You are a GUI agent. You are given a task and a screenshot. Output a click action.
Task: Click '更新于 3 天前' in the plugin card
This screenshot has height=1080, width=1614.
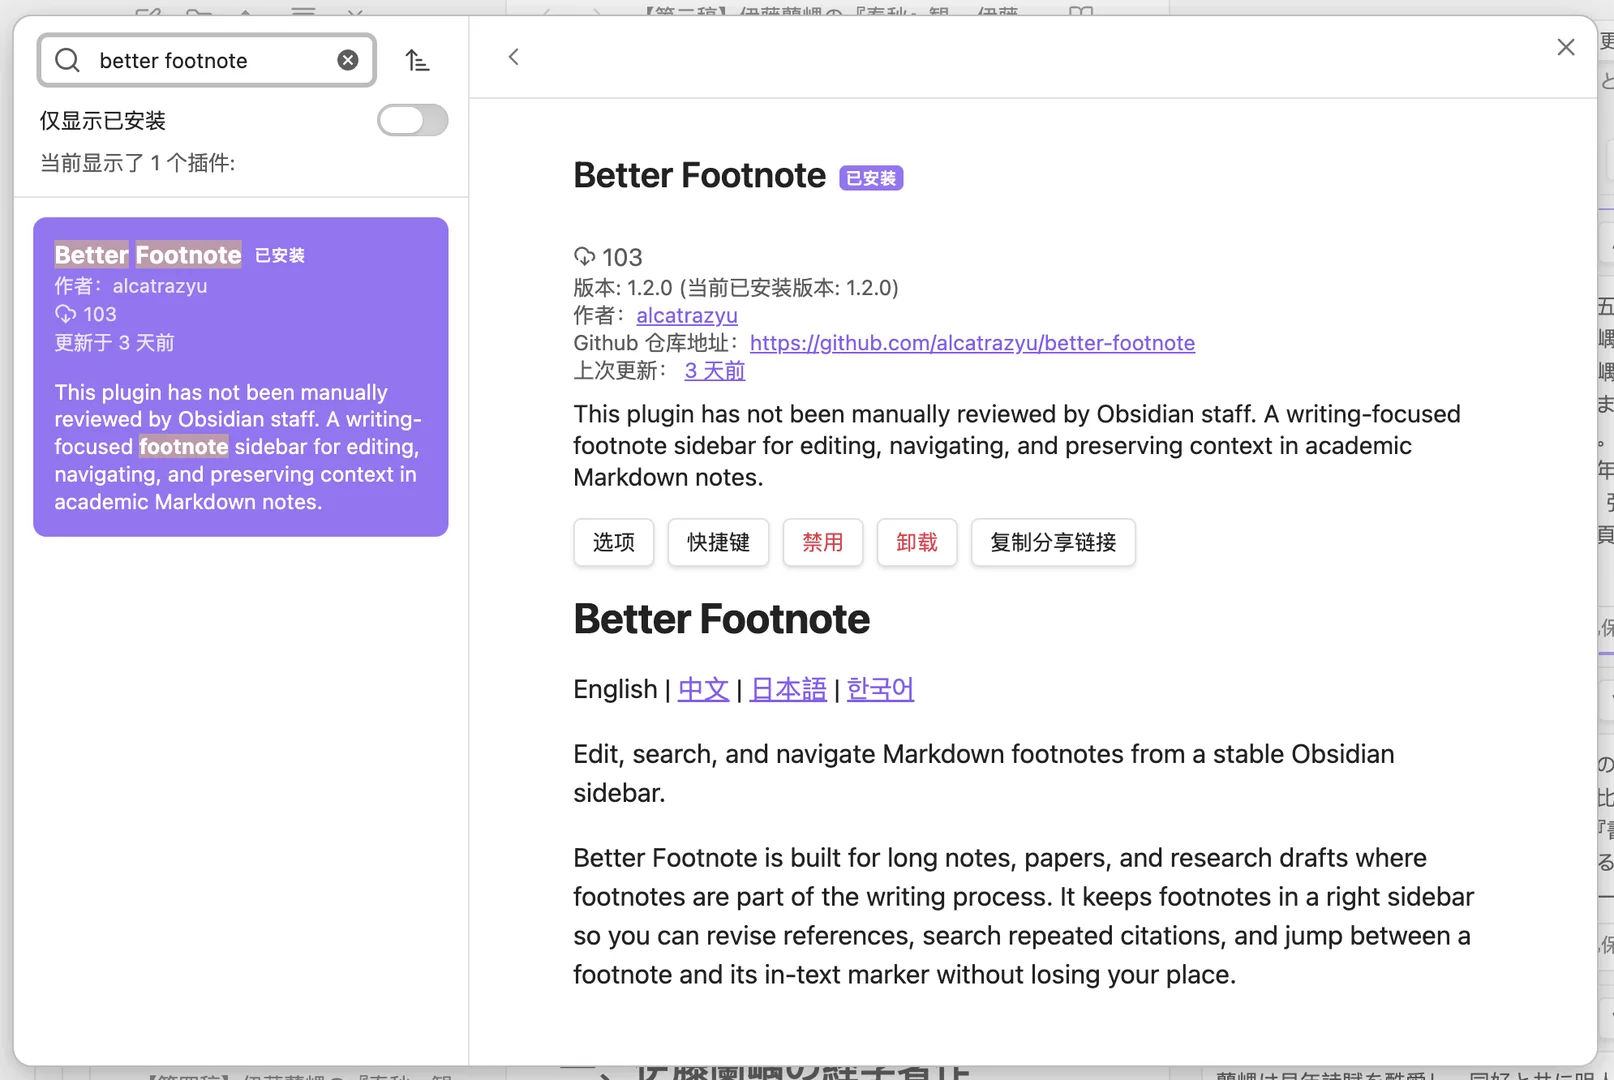pyautogui.click(x=114, y=343)
